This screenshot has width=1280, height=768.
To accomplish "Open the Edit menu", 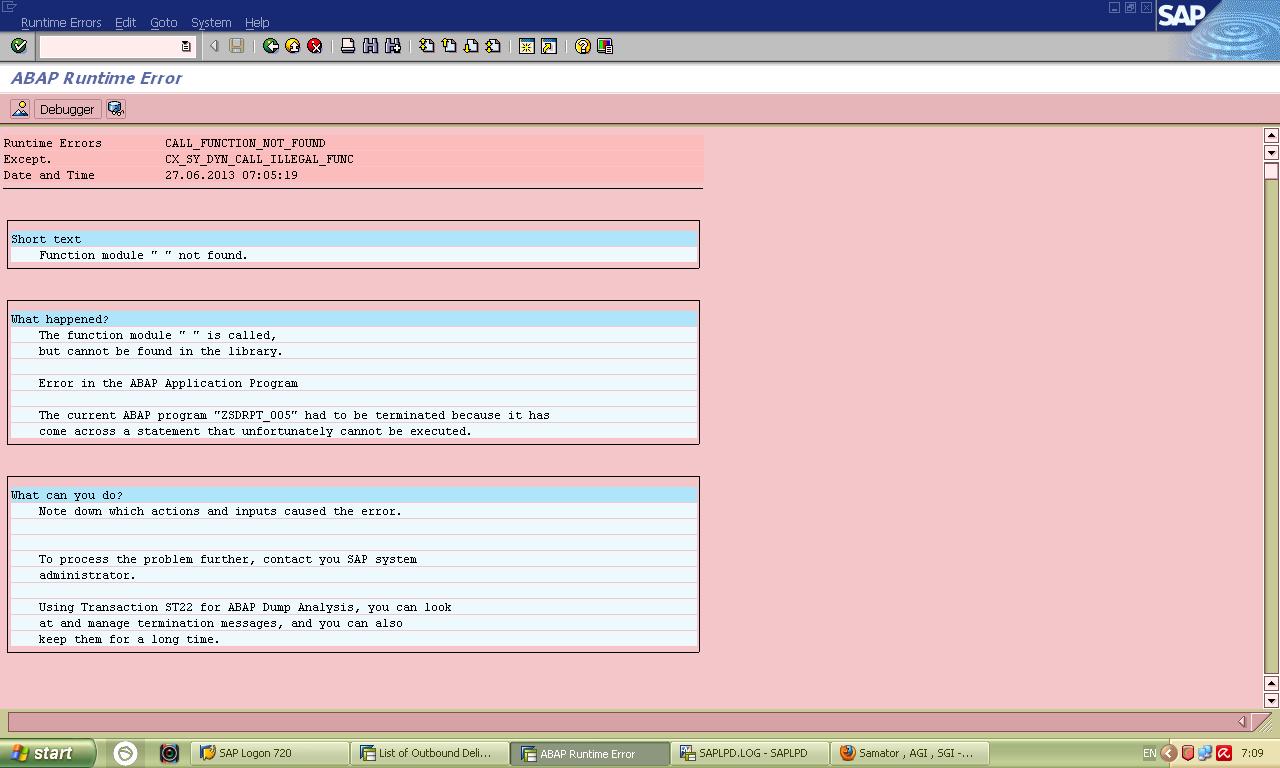I will 125,22.
